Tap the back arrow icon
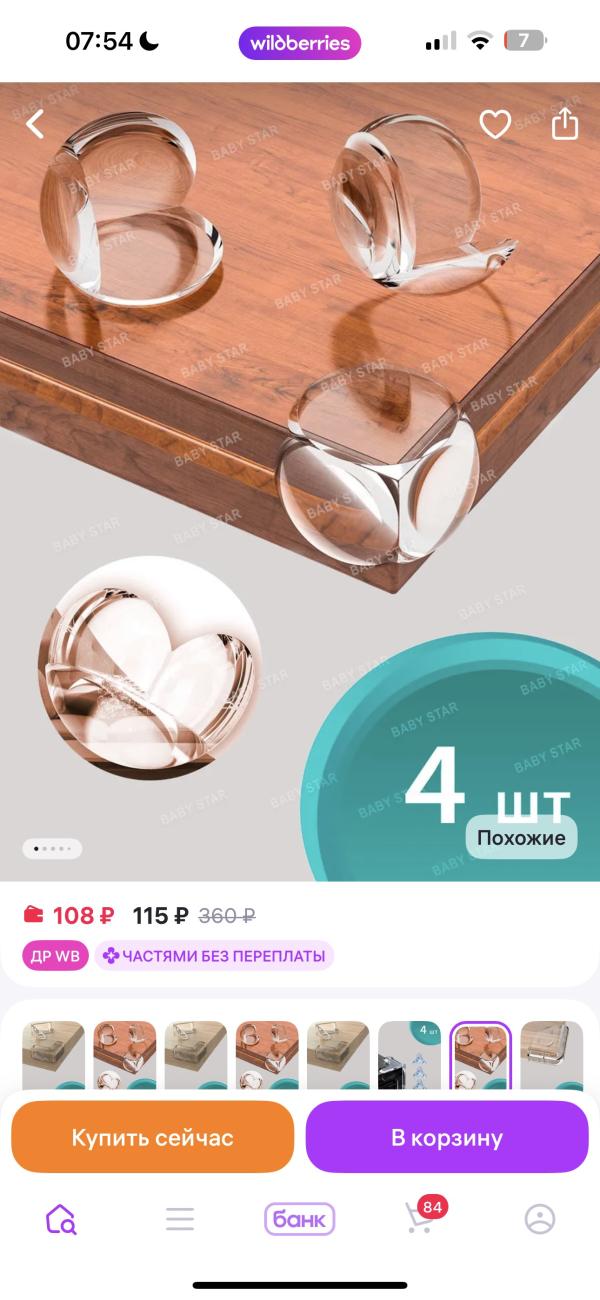 click(36, 124)
